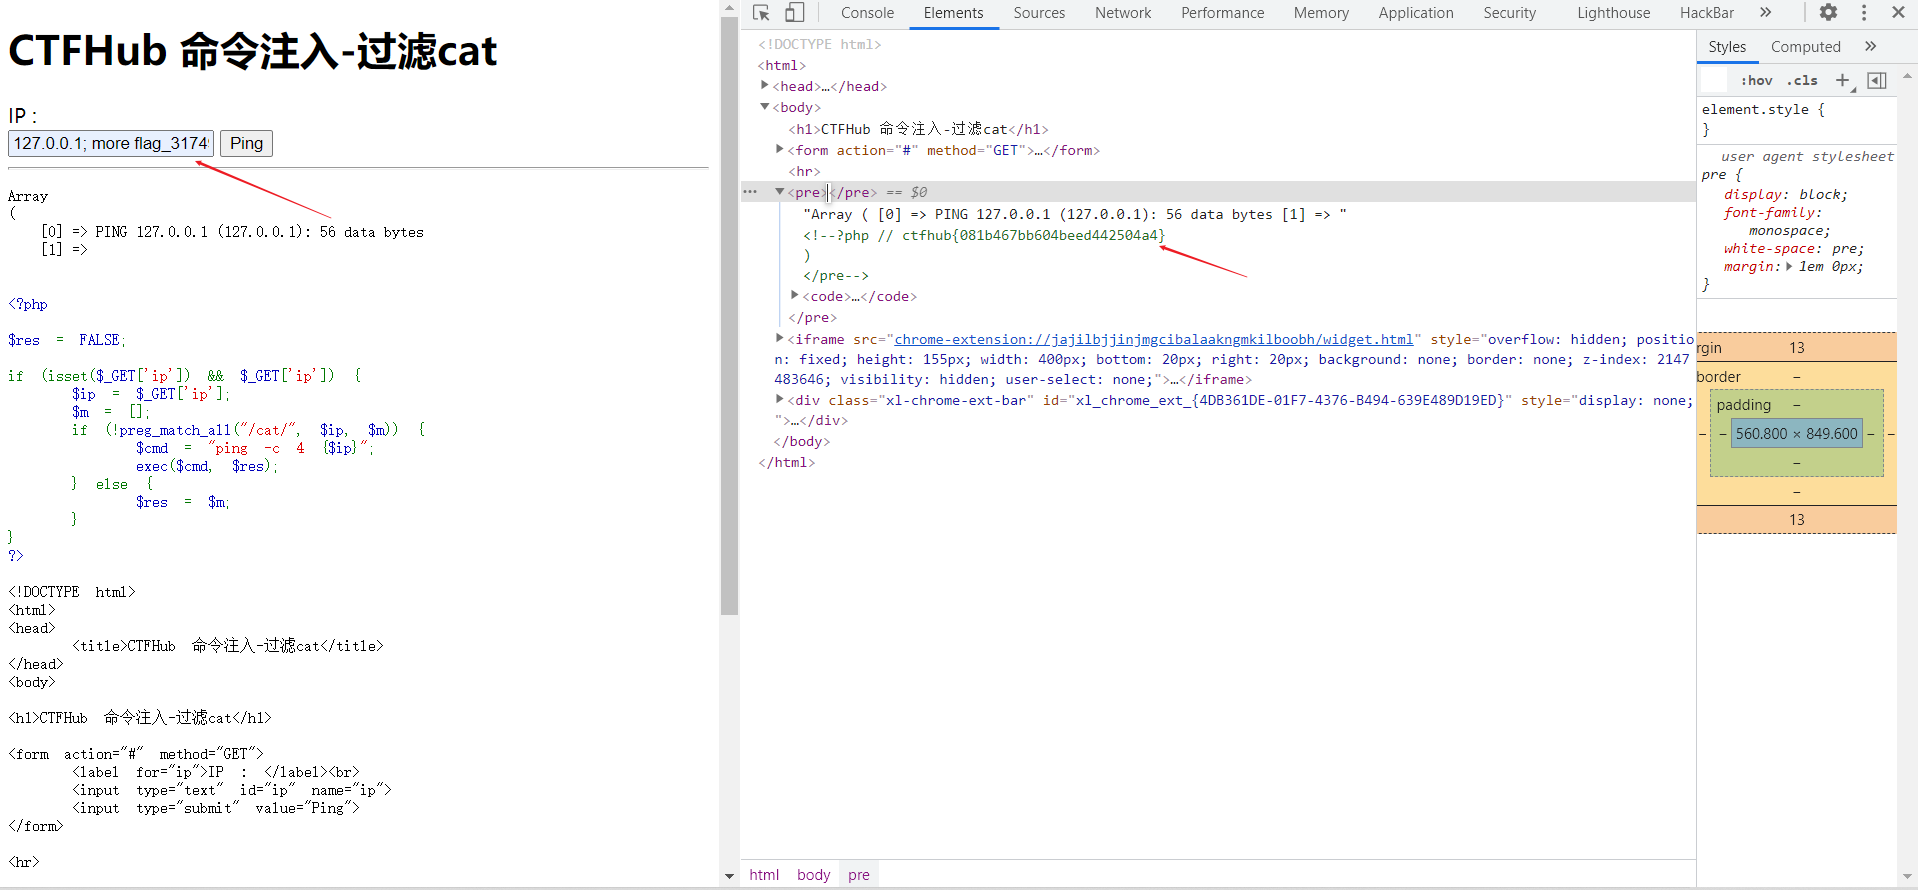
Task: Select the h1 element line in DOM tree
Action: [918, 129]
